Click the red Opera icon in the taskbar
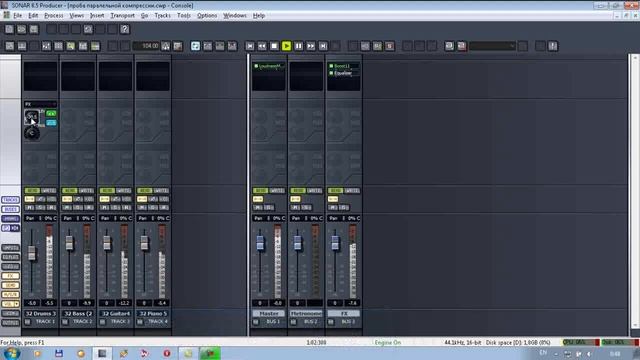Screen dimensions: 640x360 click(167, 353)
